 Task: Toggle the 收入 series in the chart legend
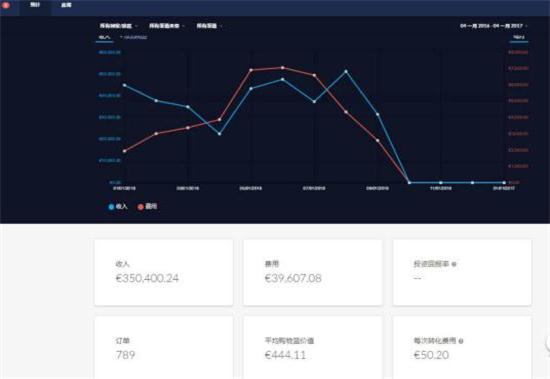coord(118,207)
